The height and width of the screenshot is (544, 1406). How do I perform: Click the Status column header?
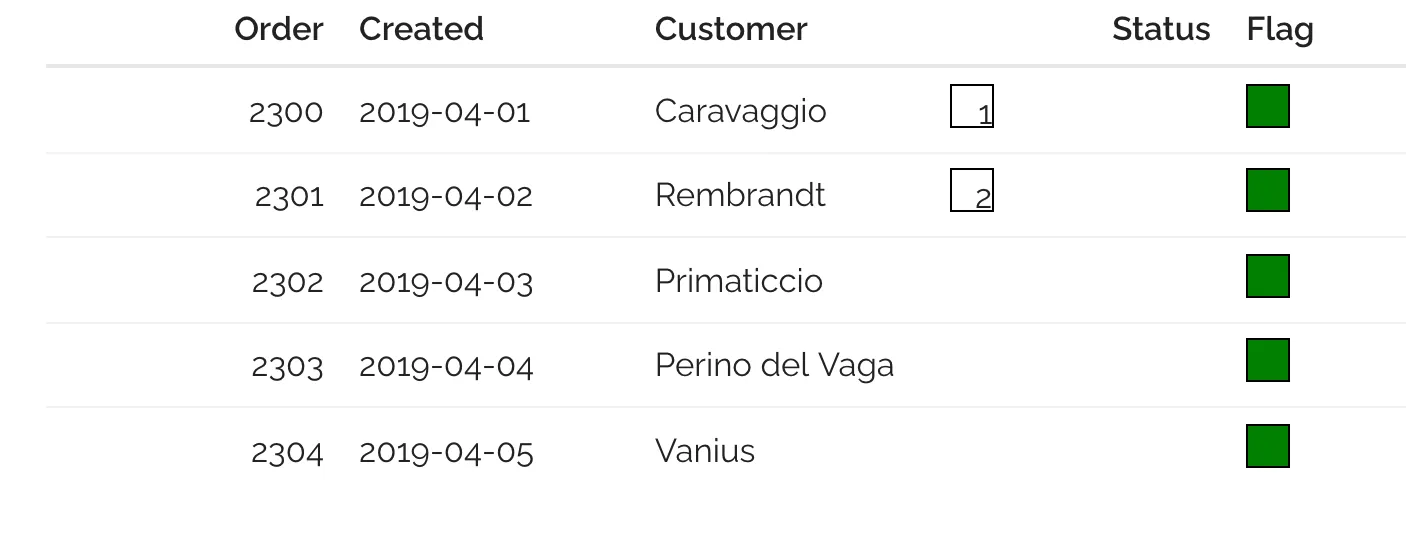point(1160,29)
